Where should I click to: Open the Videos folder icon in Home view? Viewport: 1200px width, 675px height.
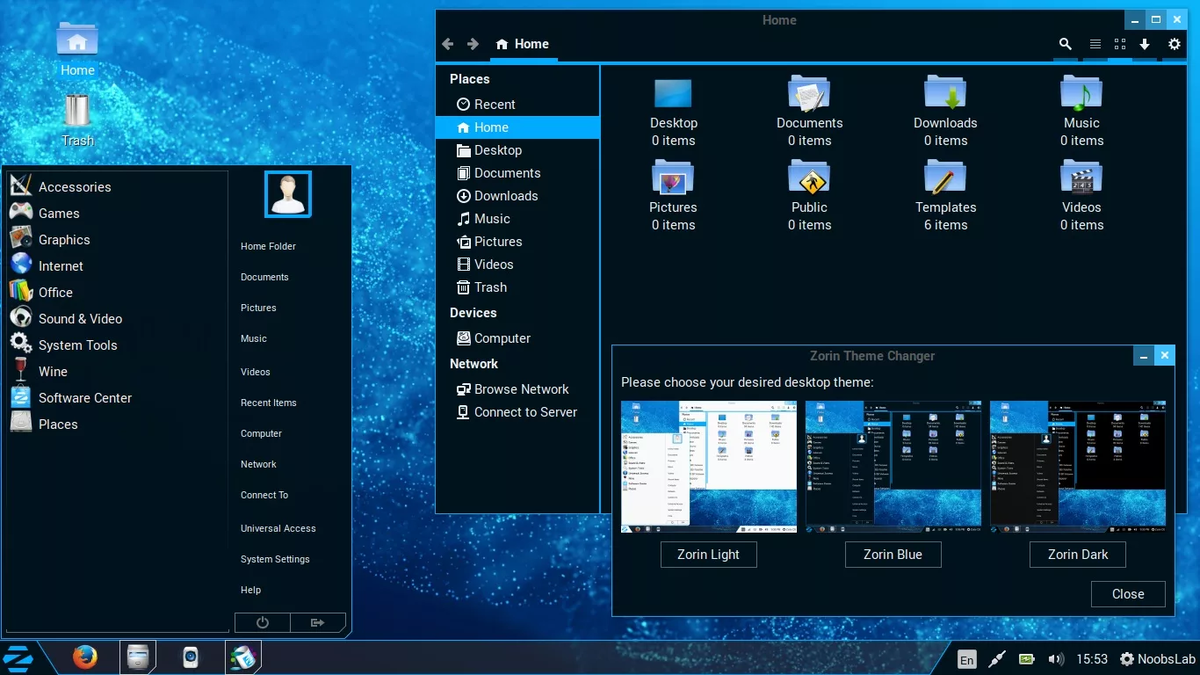click(x=1081, y=196)
